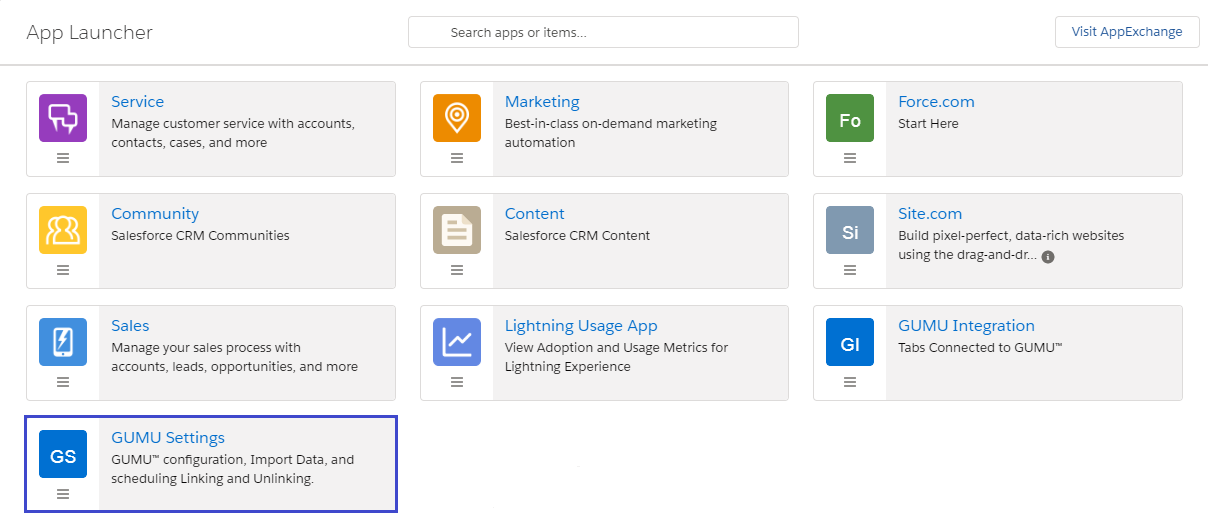Open the GUMU Settings app link

click(x=168, y=438)
